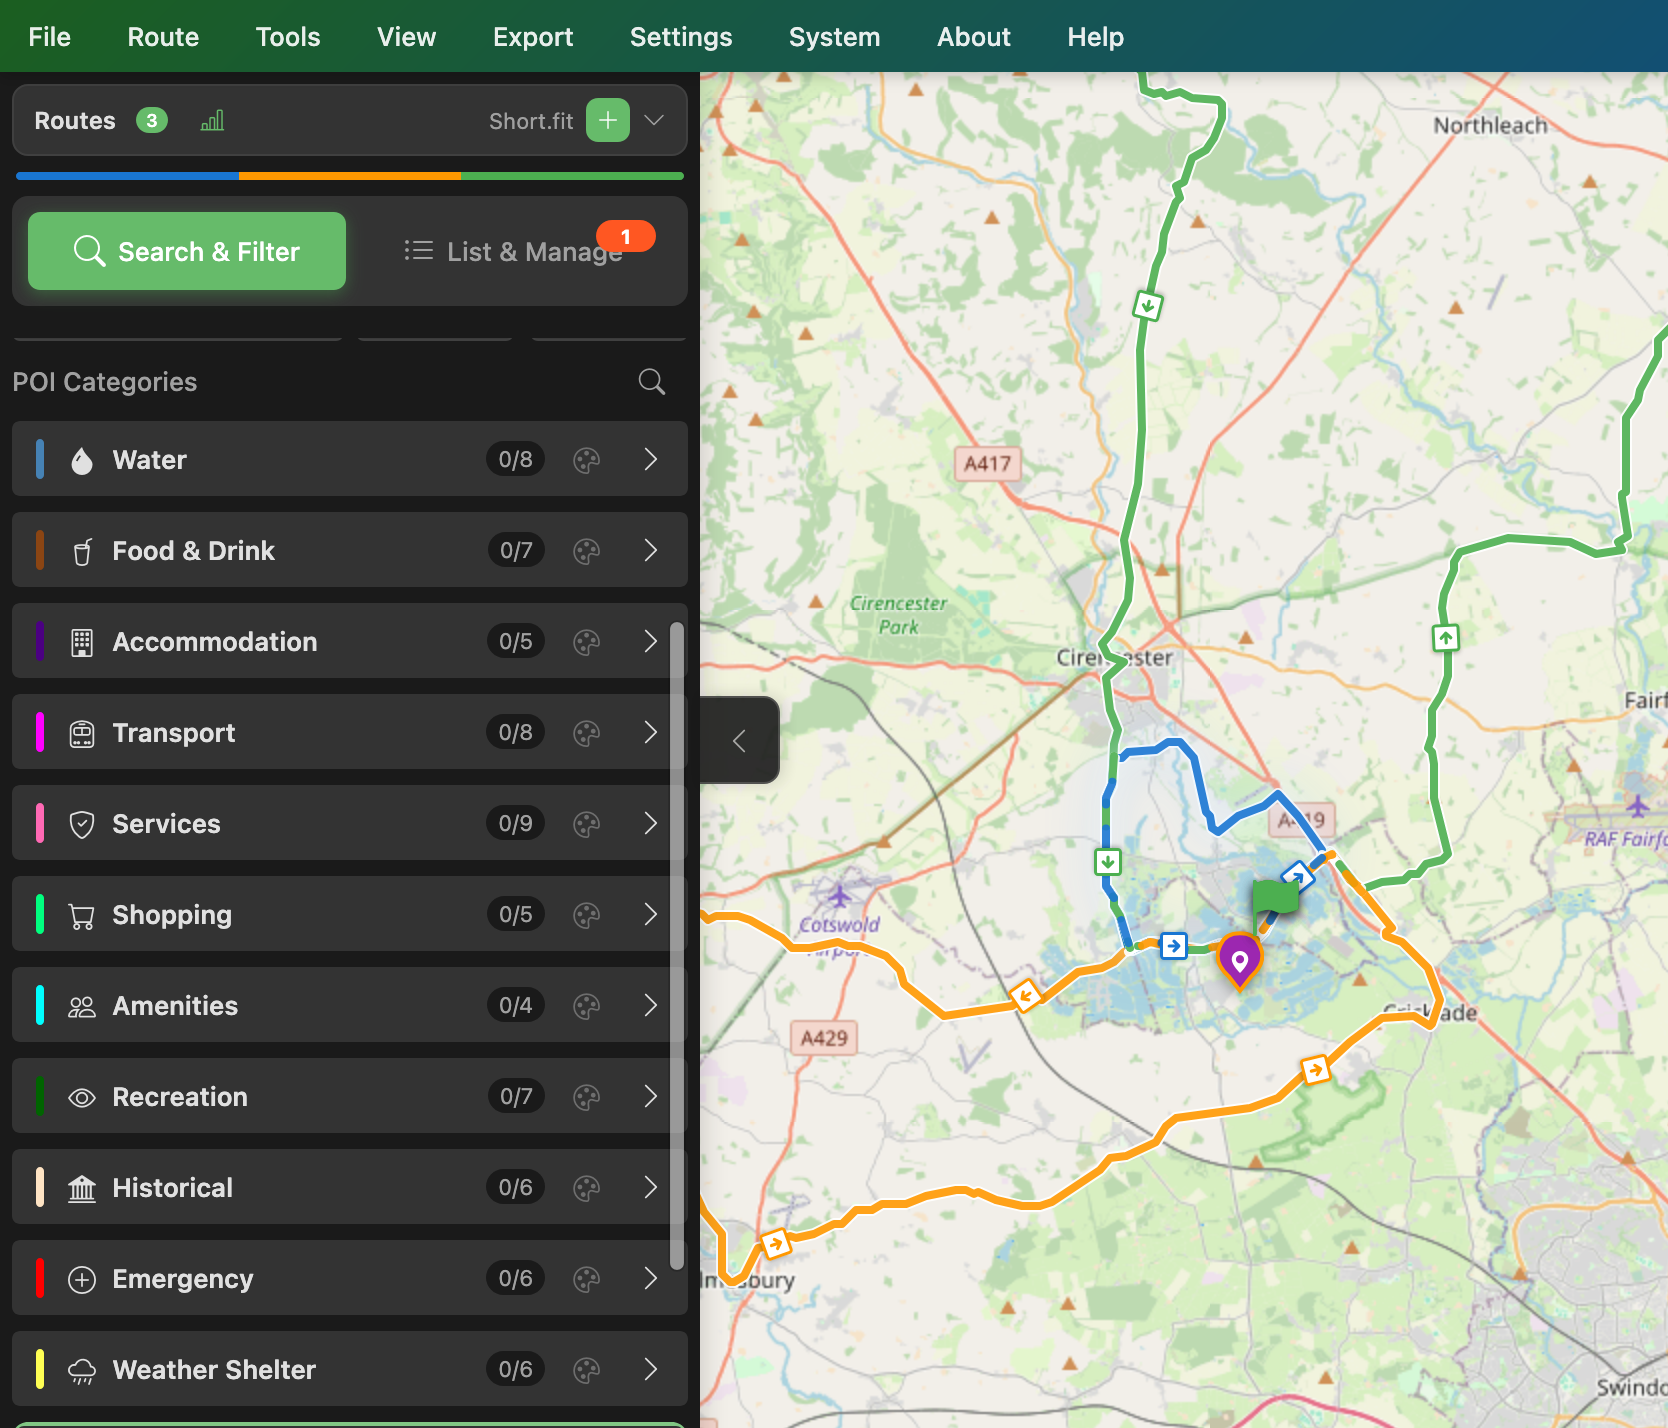
Task: Click the route statistics bar chart icon
Action: [x=212, y=121]
